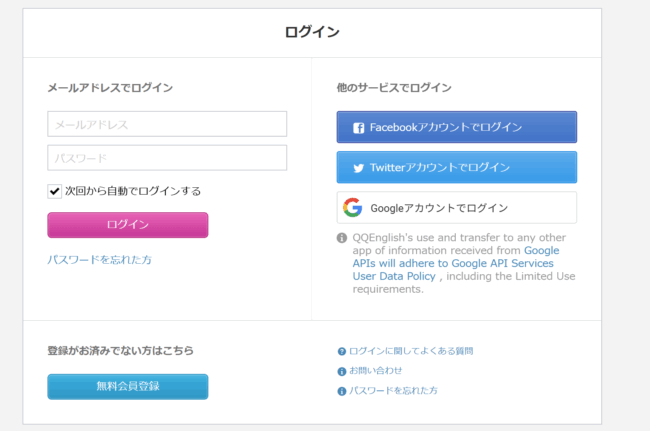This screenshot has height=431, width=650.
Task: Click the info icon beside the QQEnglish notice
Action: pyautogui.click(x=342, y=238)
